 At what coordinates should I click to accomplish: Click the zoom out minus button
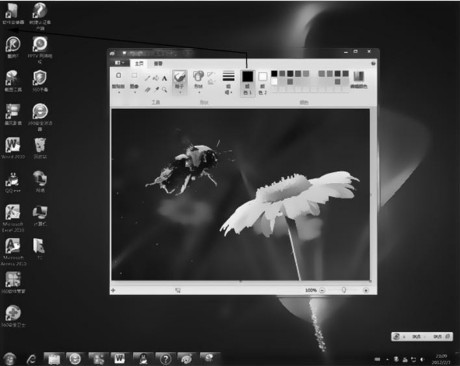tap(322, 290)
